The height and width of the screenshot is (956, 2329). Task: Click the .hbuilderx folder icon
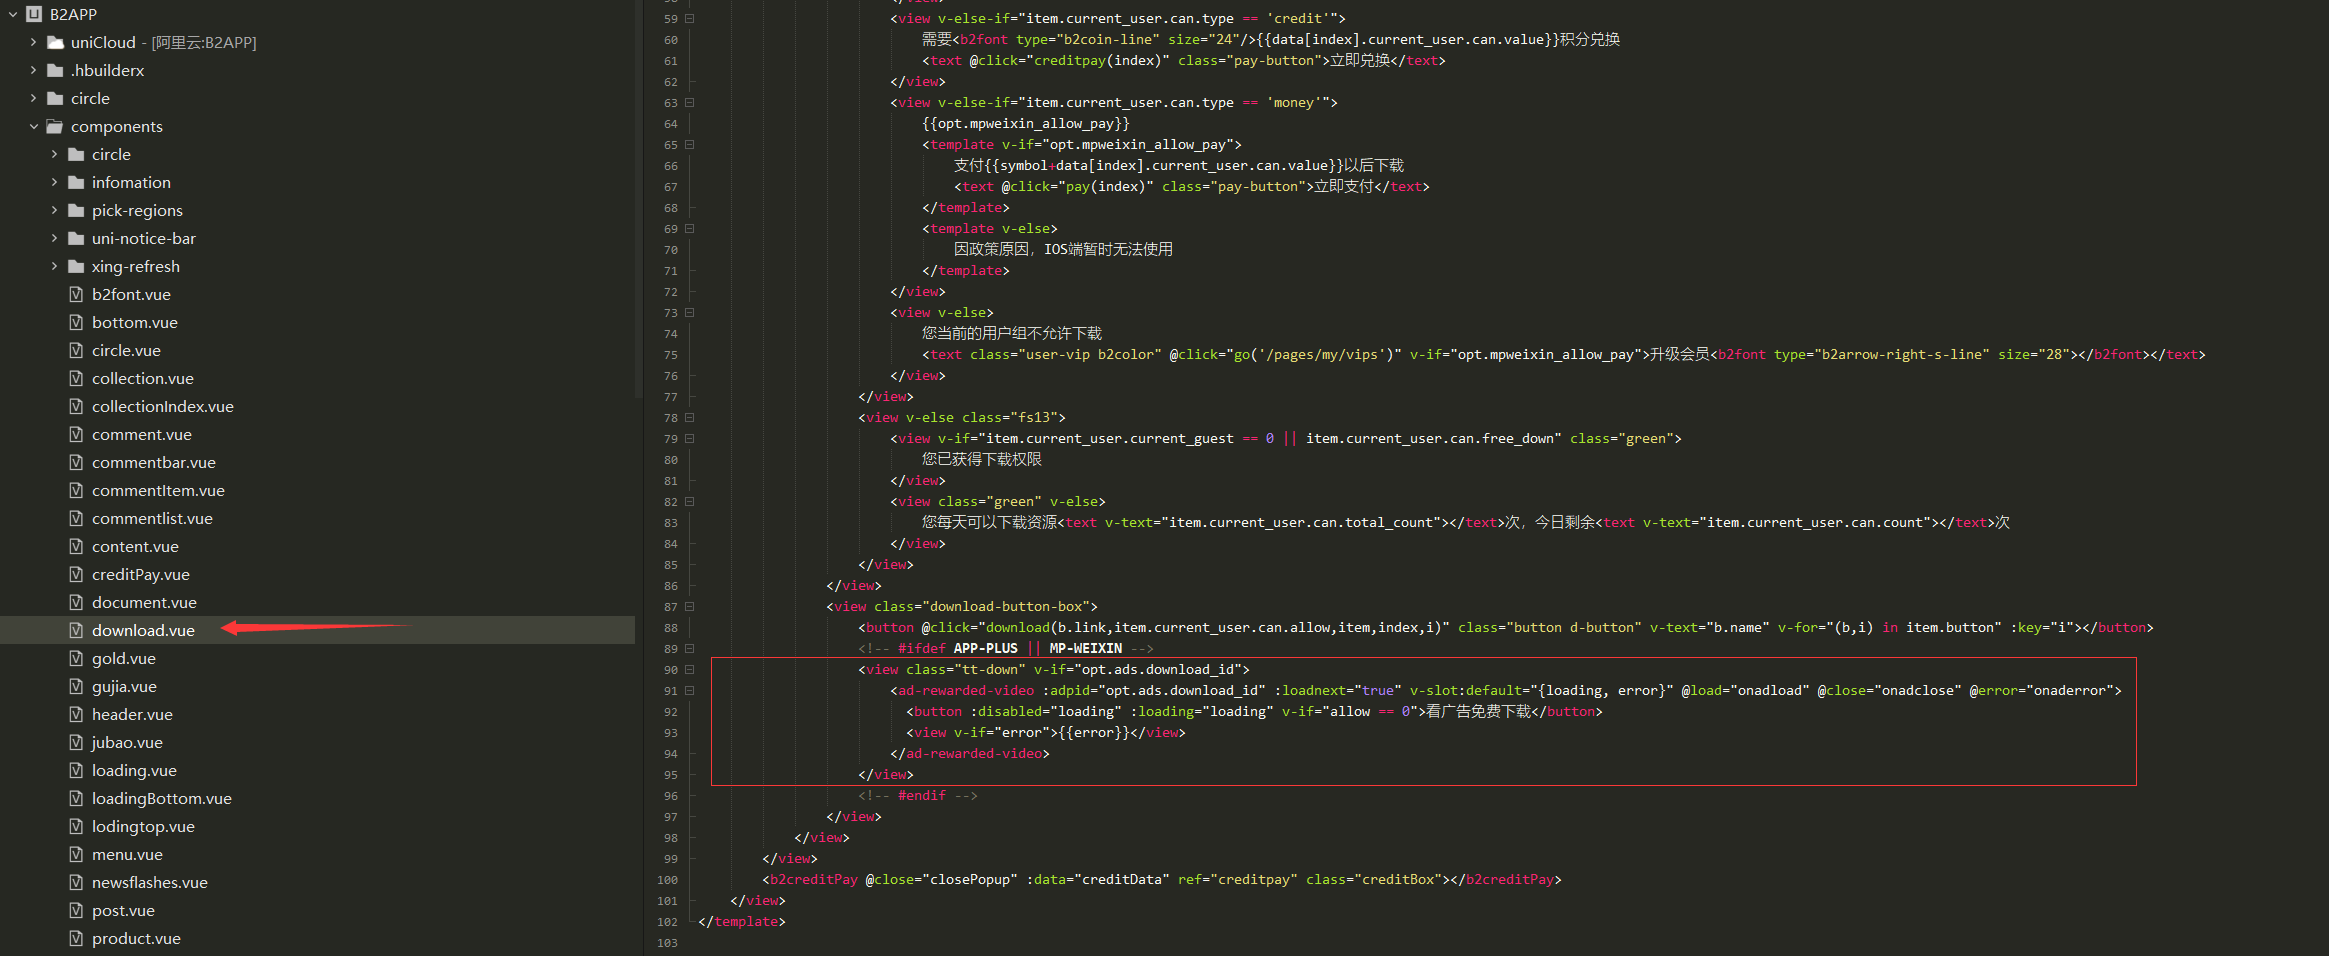pos(56,70)
